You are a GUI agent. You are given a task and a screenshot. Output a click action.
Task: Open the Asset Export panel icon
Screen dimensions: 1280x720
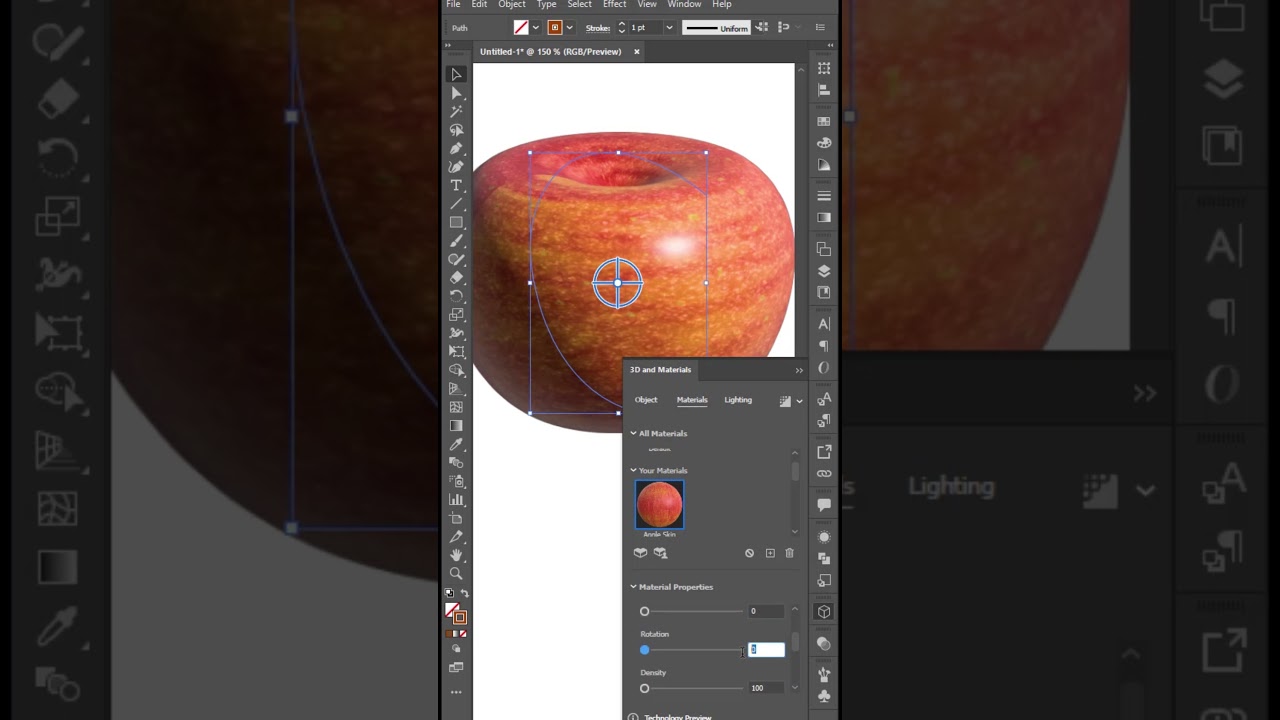click(824, 453)
